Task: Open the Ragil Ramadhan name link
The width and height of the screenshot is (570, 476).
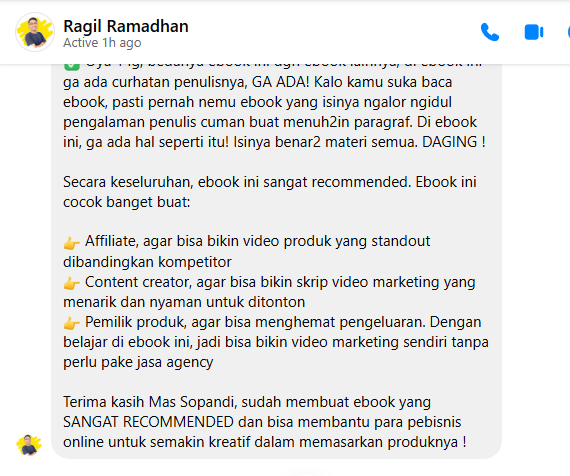Action: [126, 26]
